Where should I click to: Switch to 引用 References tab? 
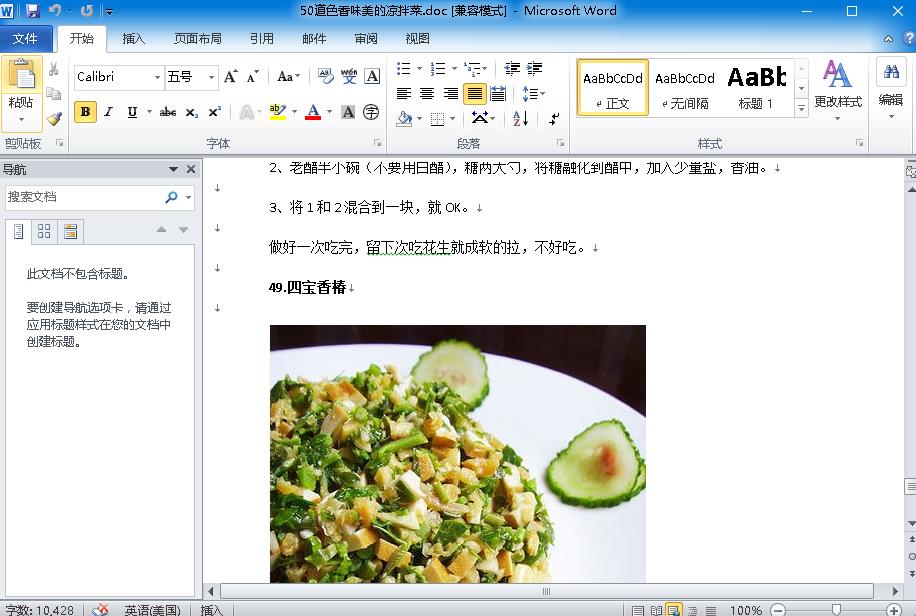(262, 39)
